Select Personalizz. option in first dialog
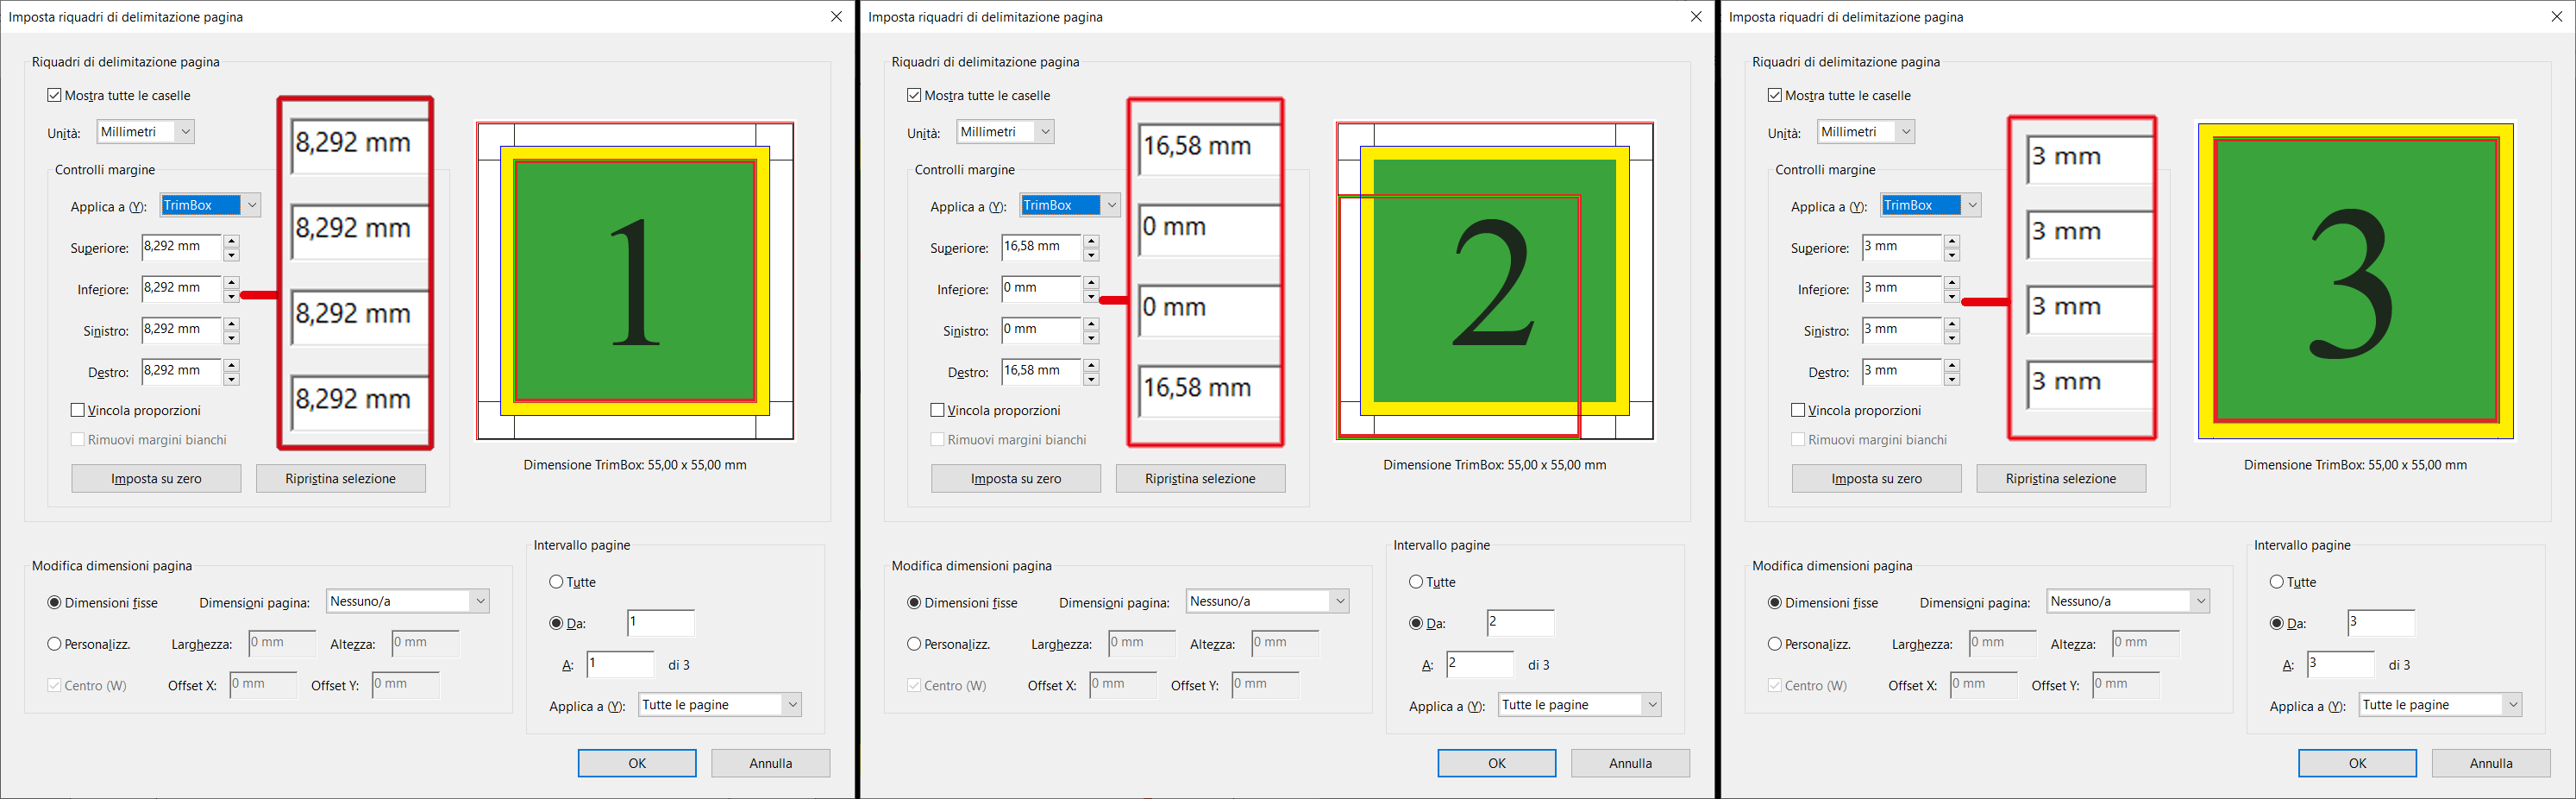 point(54,644)
